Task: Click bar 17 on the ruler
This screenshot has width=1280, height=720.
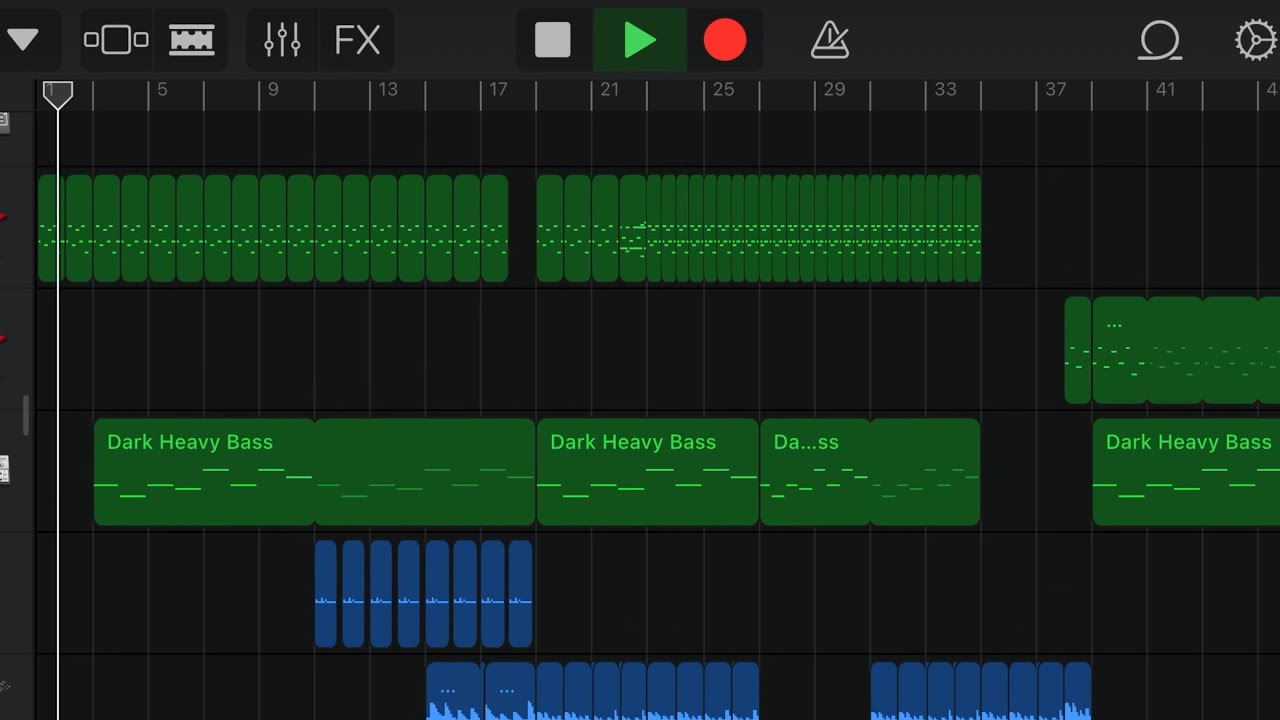Action: click(x=498, y=90)
